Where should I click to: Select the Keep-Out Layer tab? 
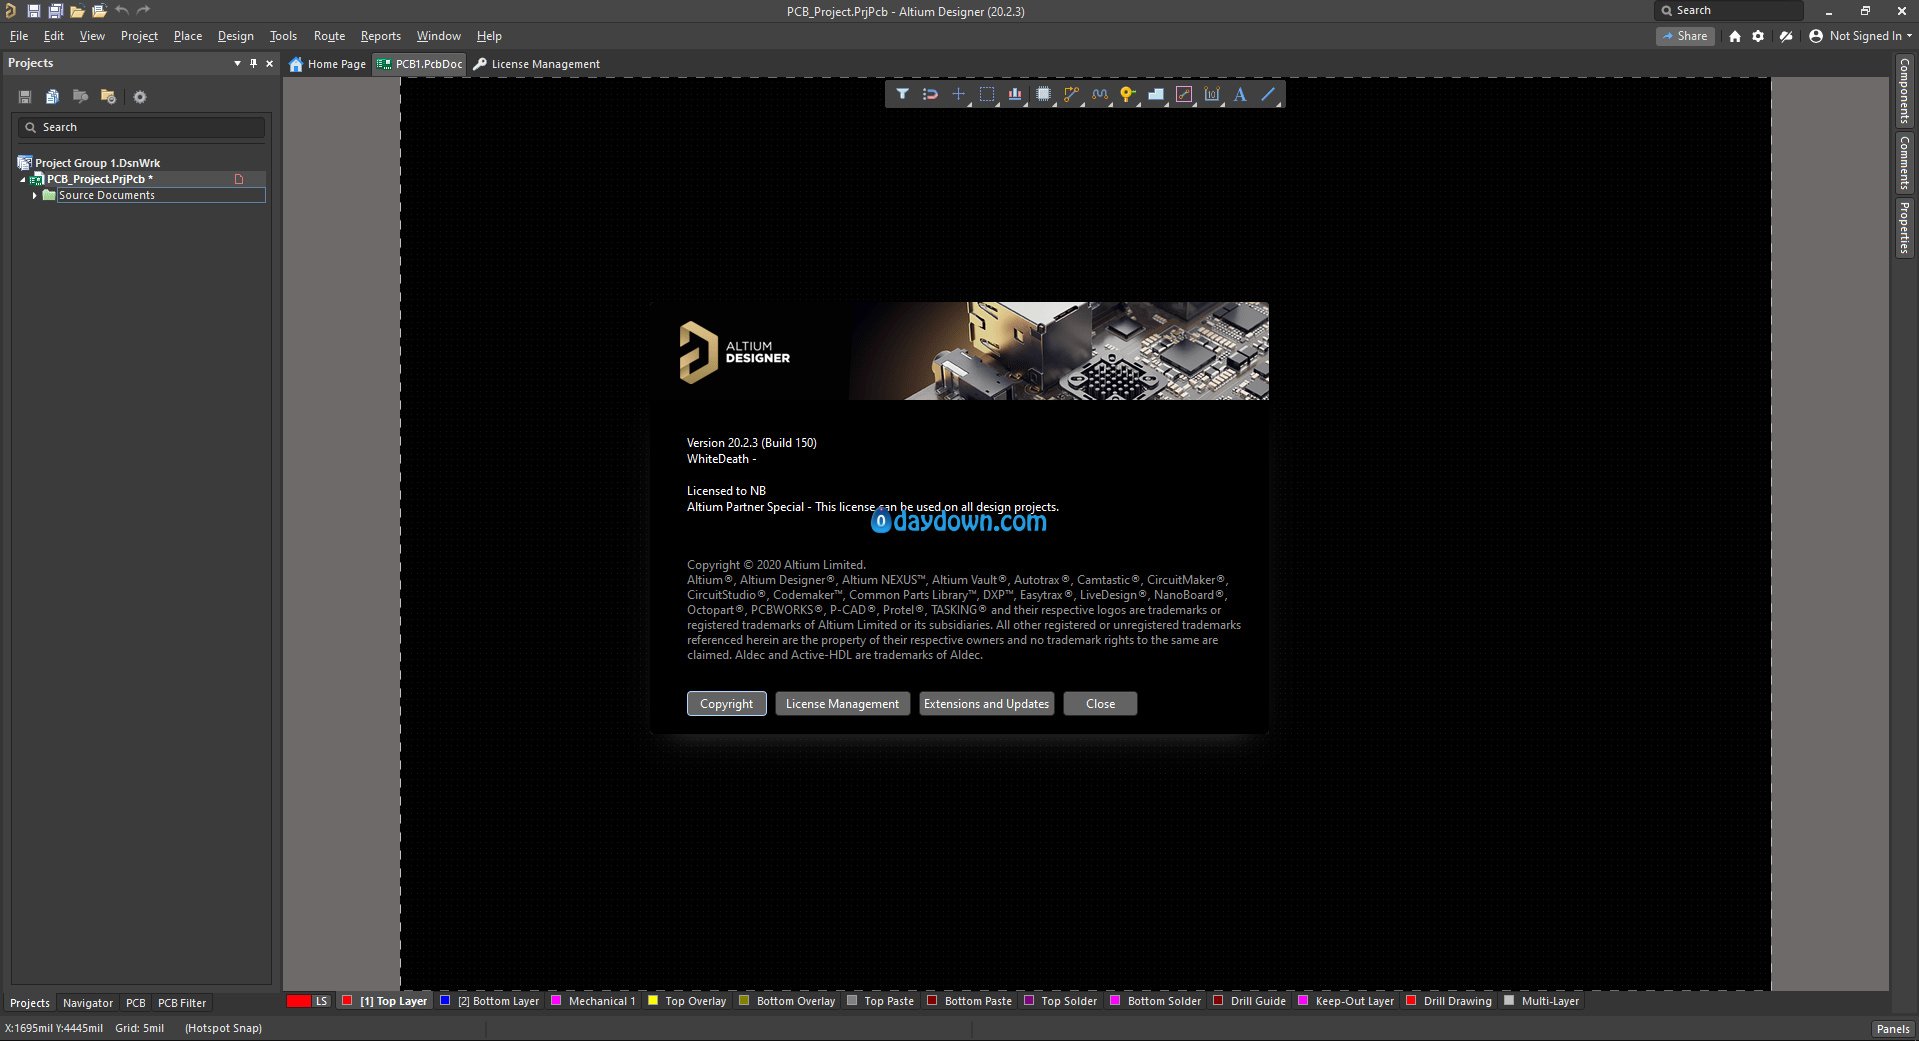(x=1346, y=1001)
